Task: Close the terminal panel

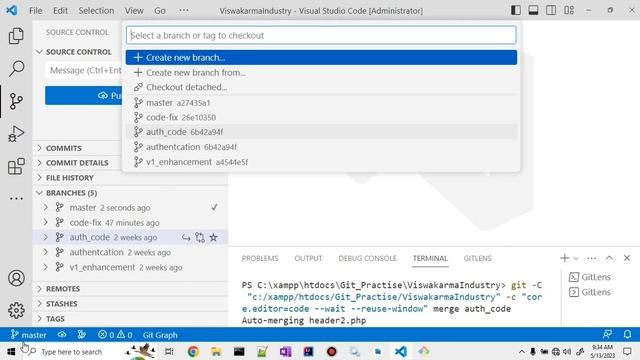Action: point(627,258)
